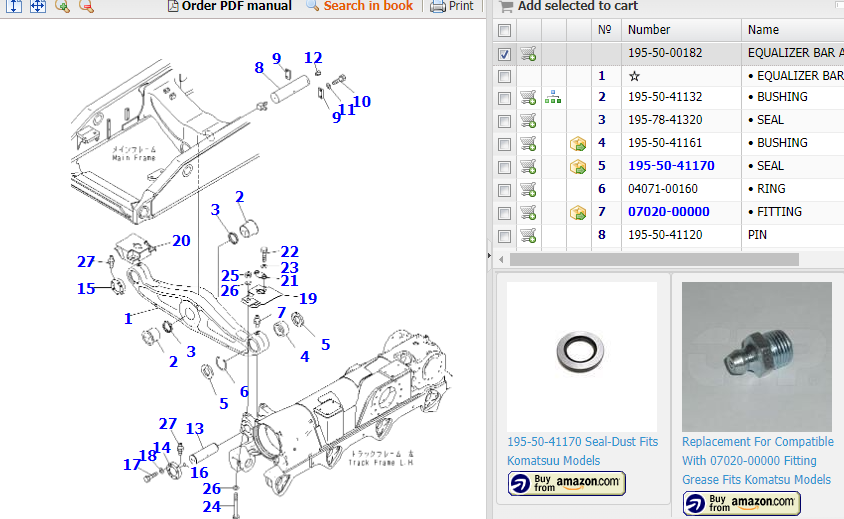Click the zoom out magnifier icon
The image size is (844, 519).
click(x=86, y=6)
